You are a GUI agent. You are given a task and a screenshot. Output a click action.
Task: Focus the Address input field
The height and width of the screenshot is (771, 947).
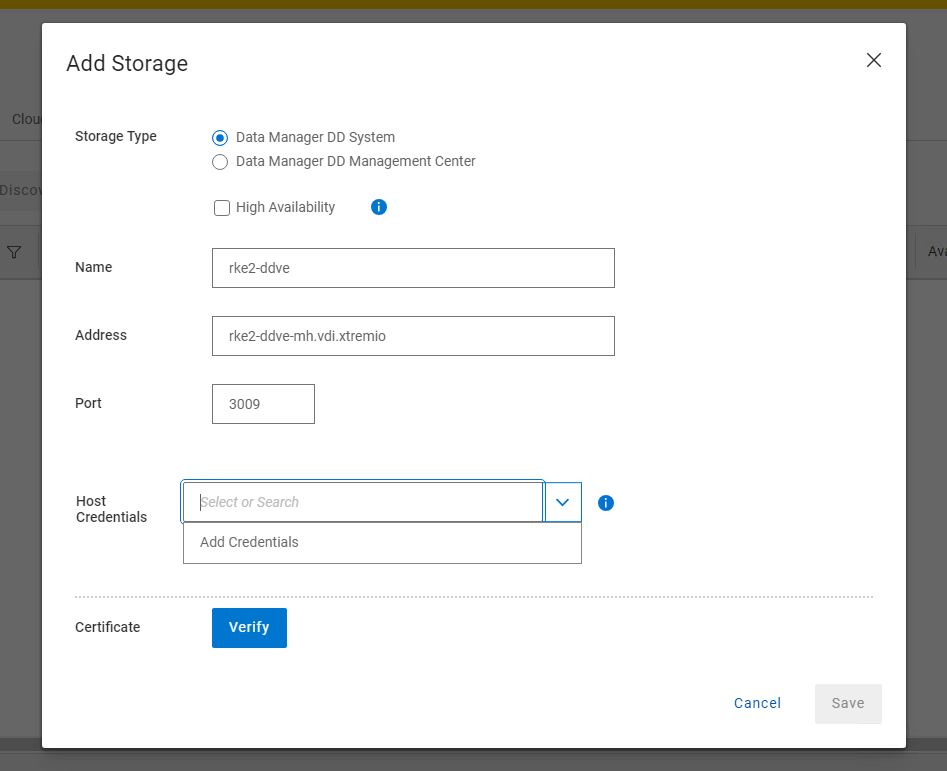pos(413,336)
